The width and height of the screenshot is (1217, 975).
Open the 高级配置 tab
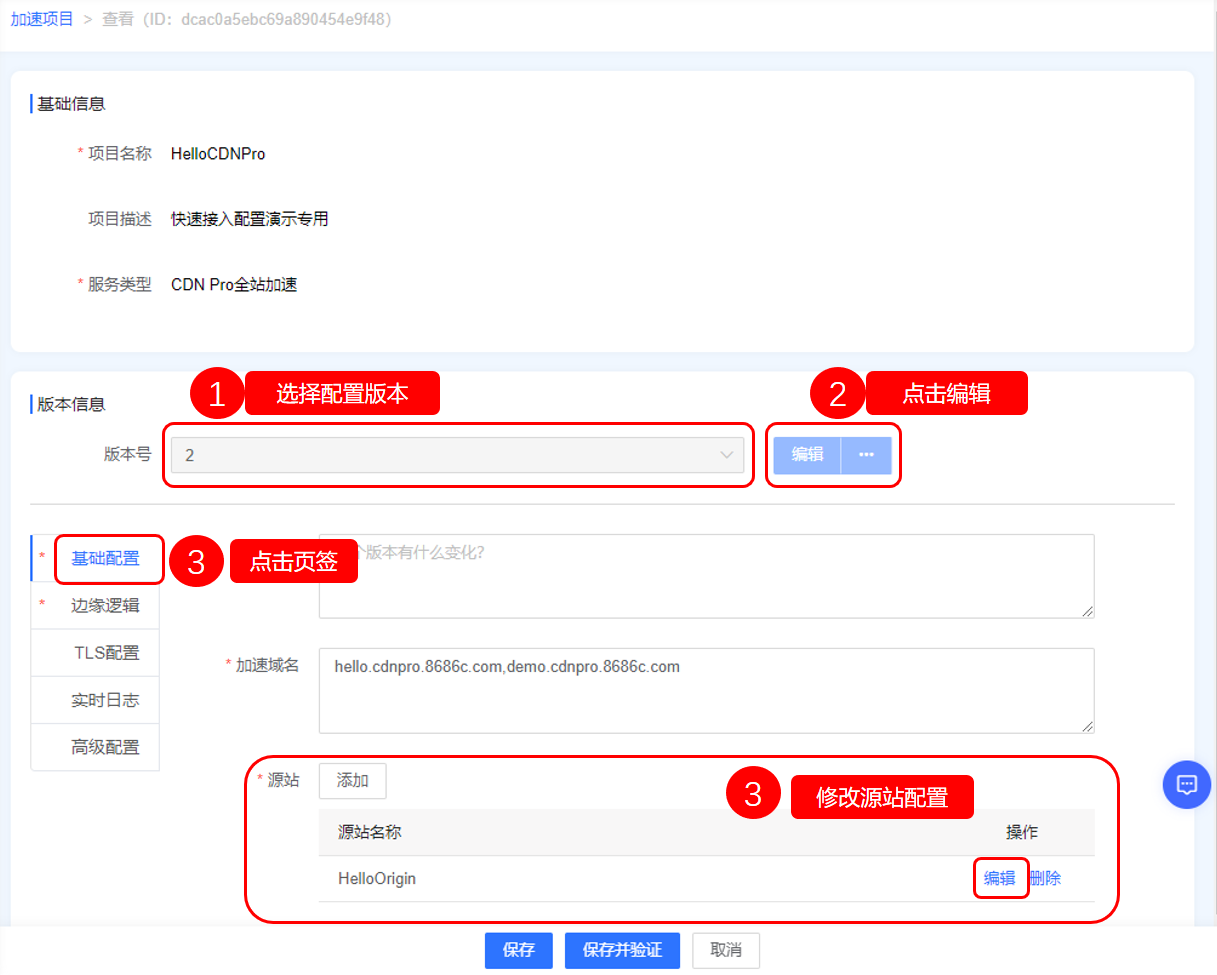tap(105, 747)
